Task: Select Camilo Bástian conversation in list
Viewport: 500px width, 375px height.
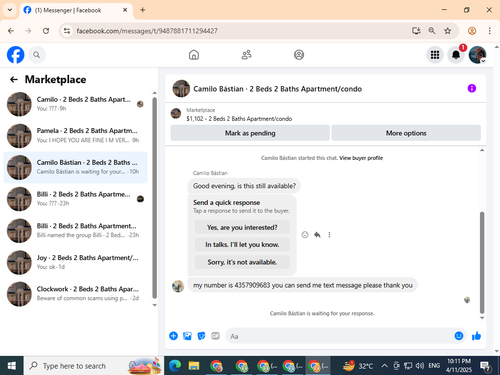Action: (x=75, y=167)
